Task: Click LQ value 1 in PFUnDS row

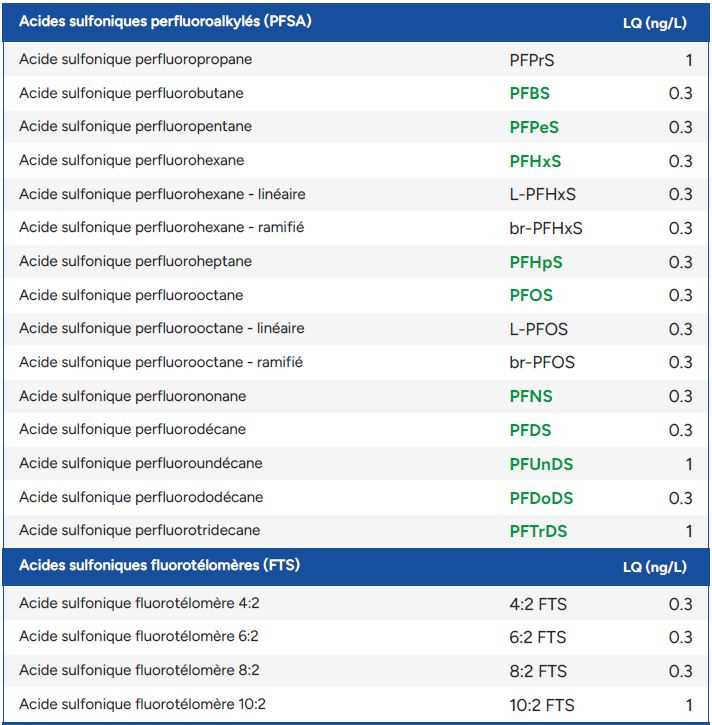Action: coord(689,464)
